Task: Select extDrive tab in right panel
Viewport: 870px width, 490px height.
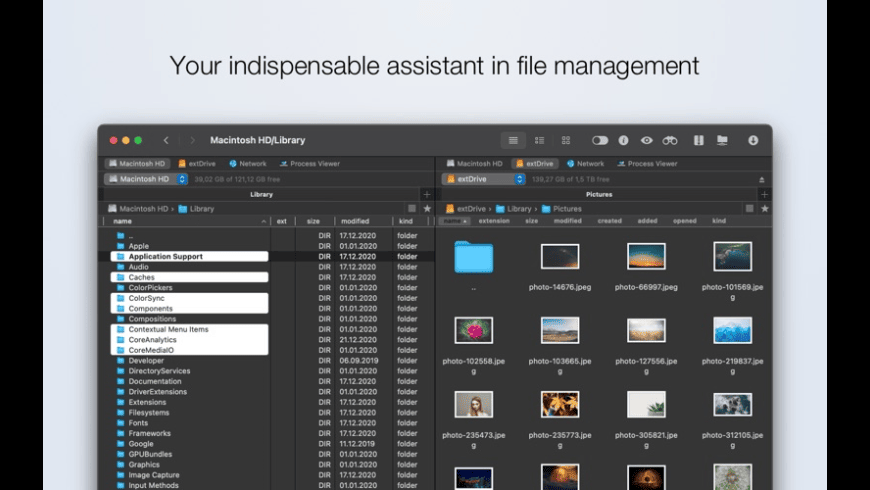Action: (535, 164)
